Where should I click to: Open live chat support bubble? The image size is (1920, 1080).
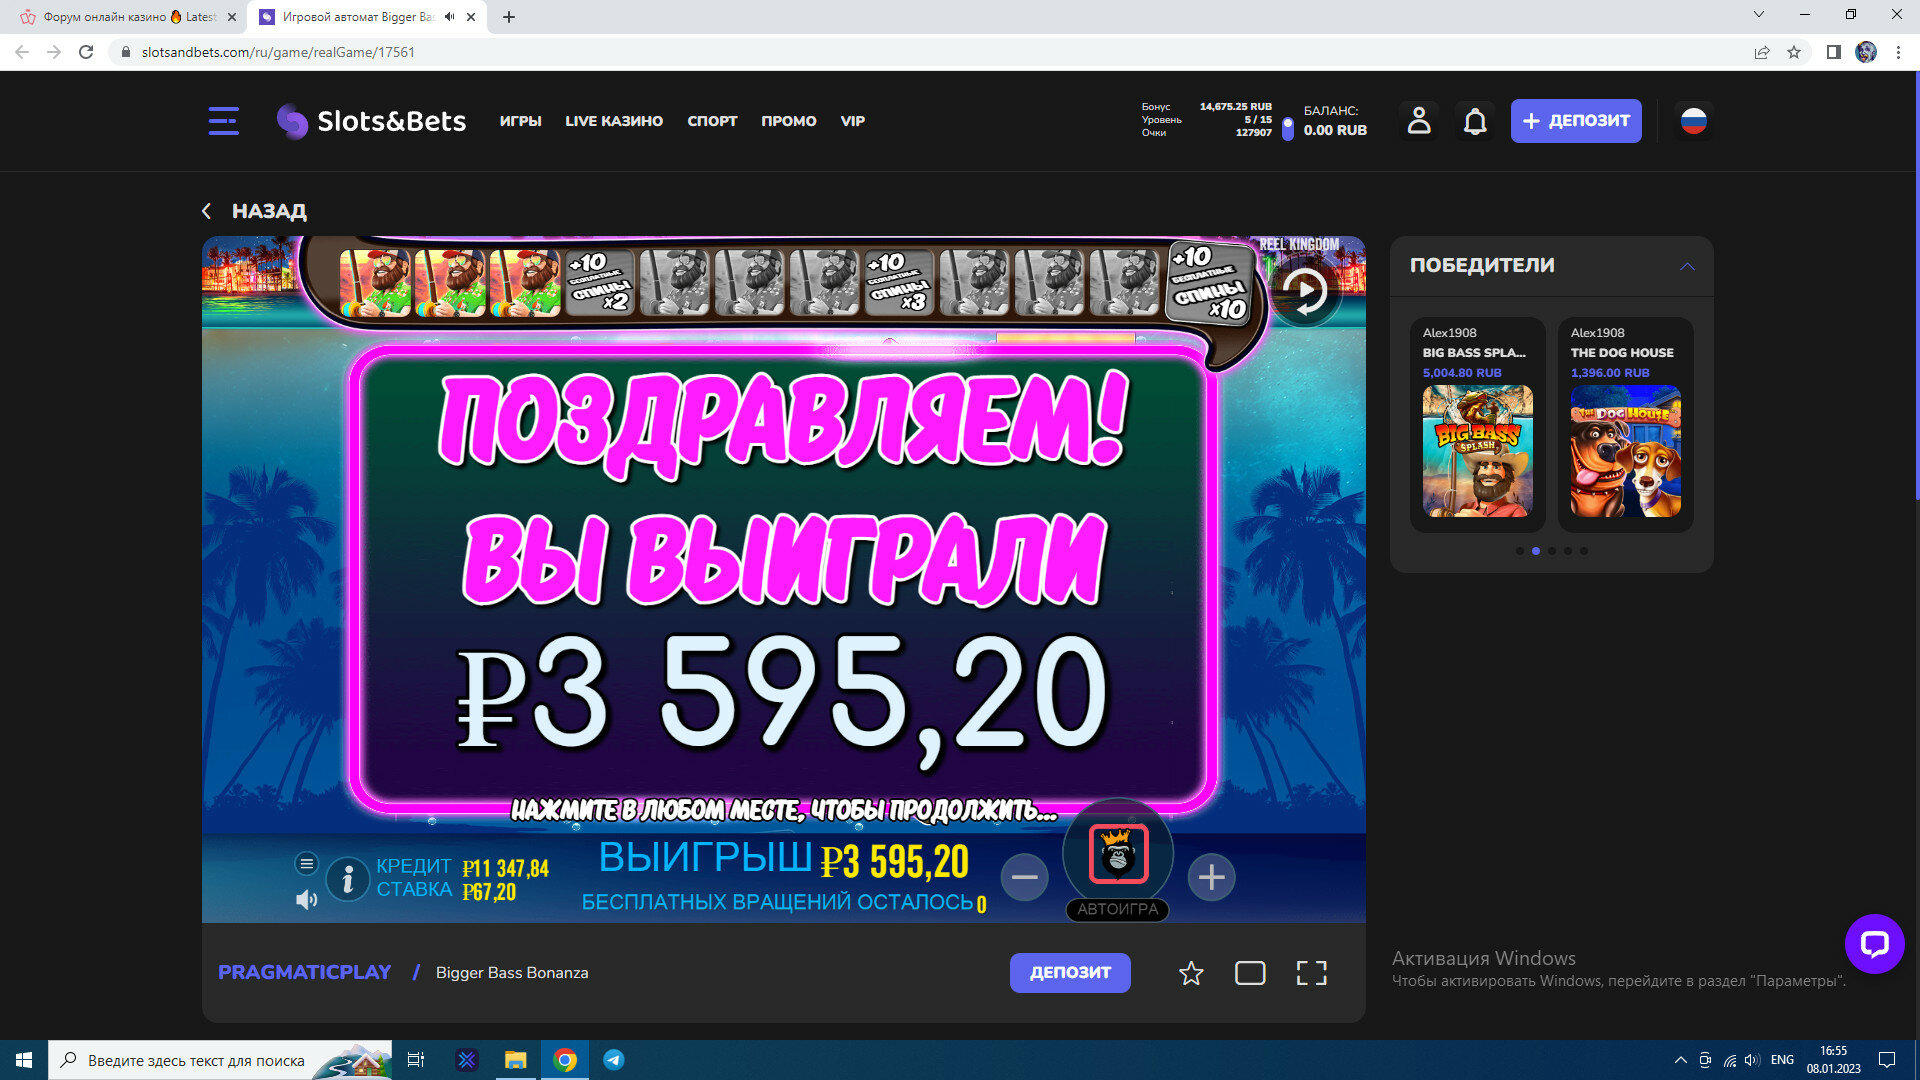coord(1873,943)
